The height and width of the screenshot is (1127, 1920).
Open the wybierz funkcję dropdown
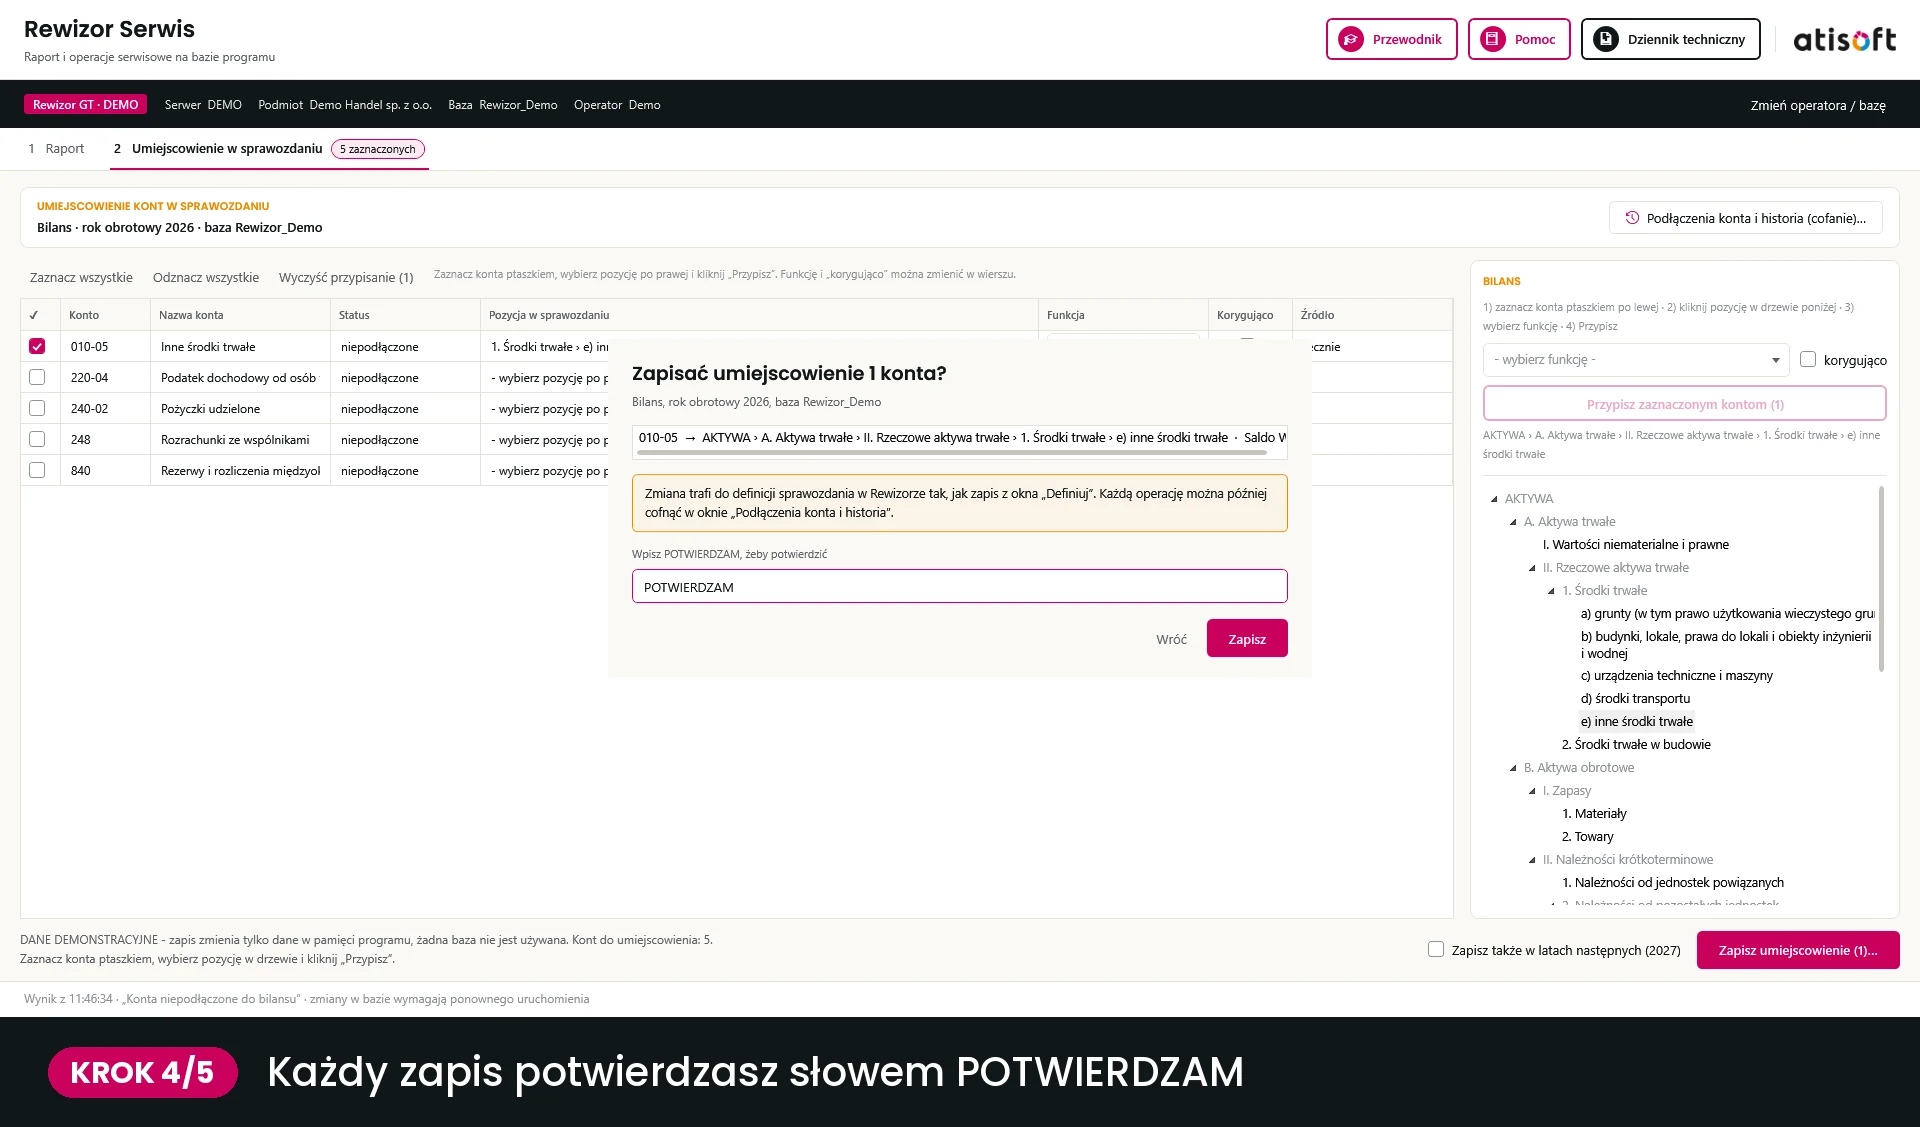click(1635, 360)
